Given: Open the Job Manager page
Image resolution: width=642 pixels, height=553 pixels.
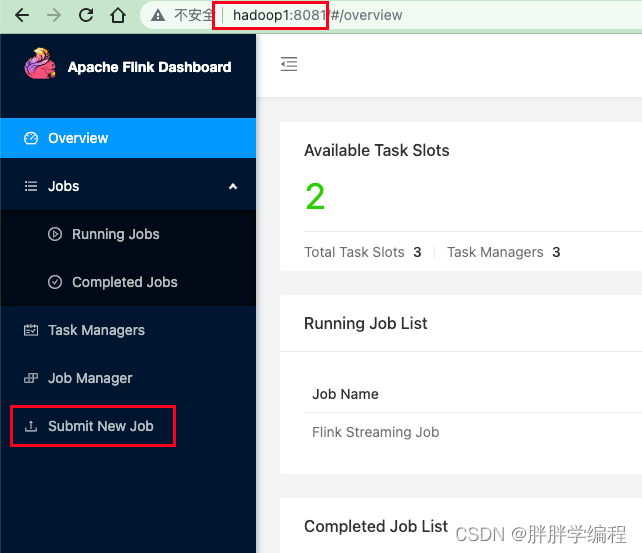Looking at the screenshot, I should (128, 378).
